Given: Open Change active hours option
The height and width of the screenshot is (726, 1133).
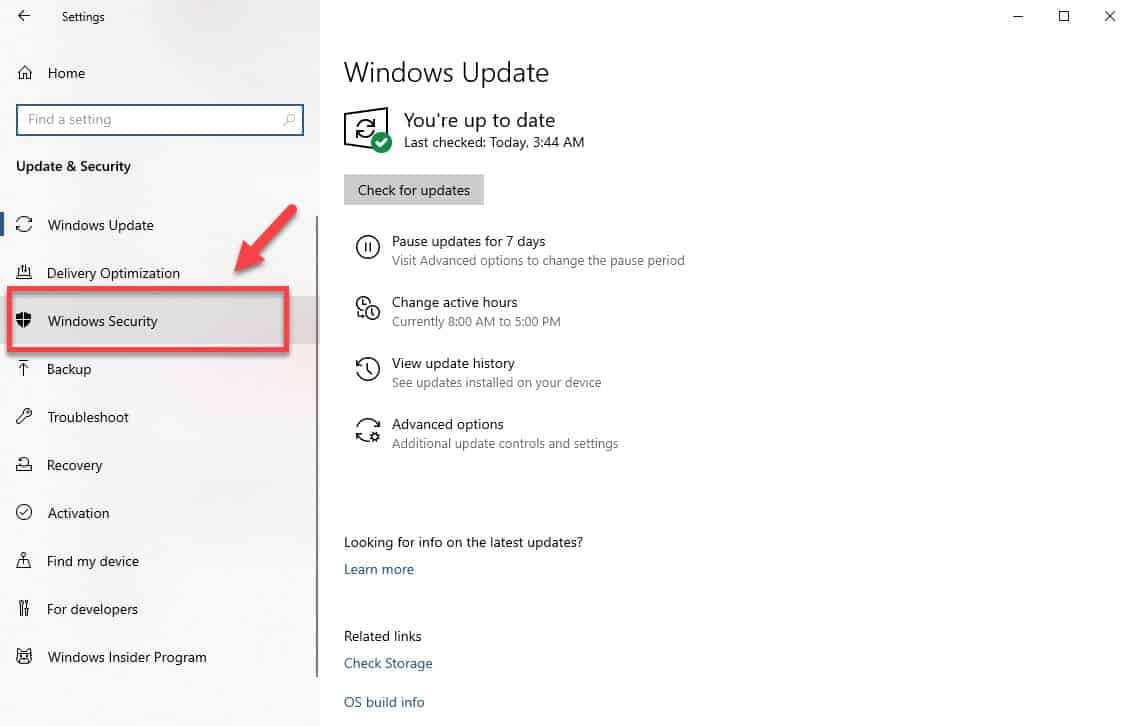Looking at the screenshot, I should 455,302.
